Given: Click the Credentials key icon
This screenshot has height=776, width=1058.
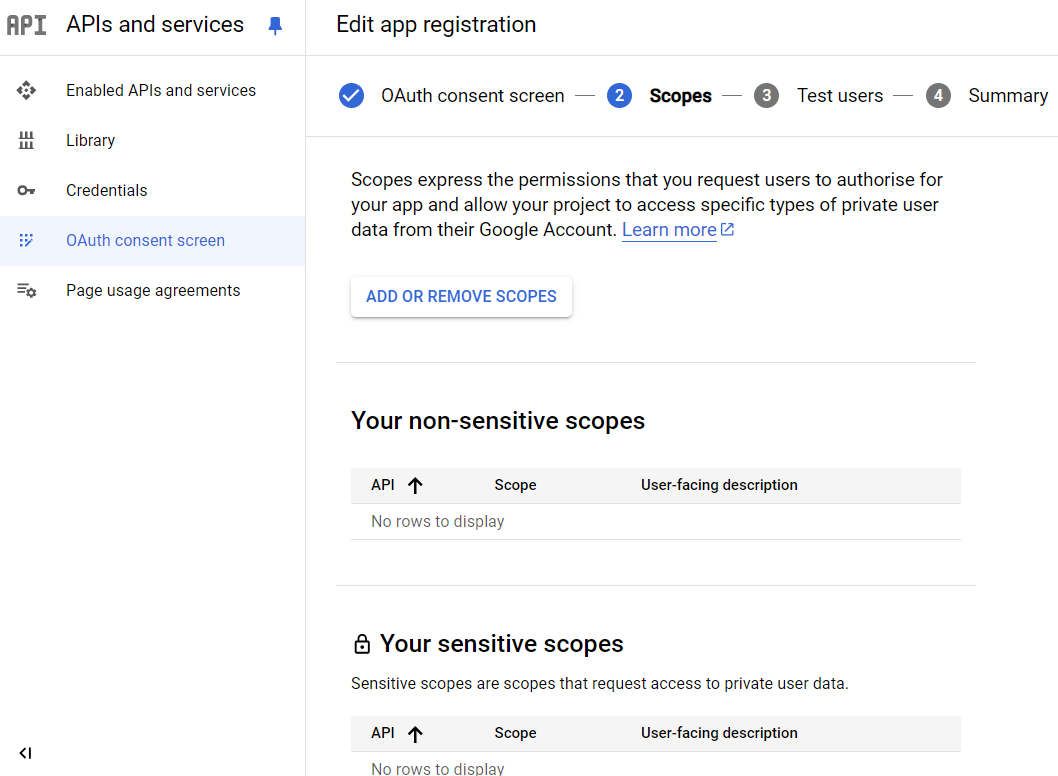Looking at the screenshot, I should coord(26,190).
